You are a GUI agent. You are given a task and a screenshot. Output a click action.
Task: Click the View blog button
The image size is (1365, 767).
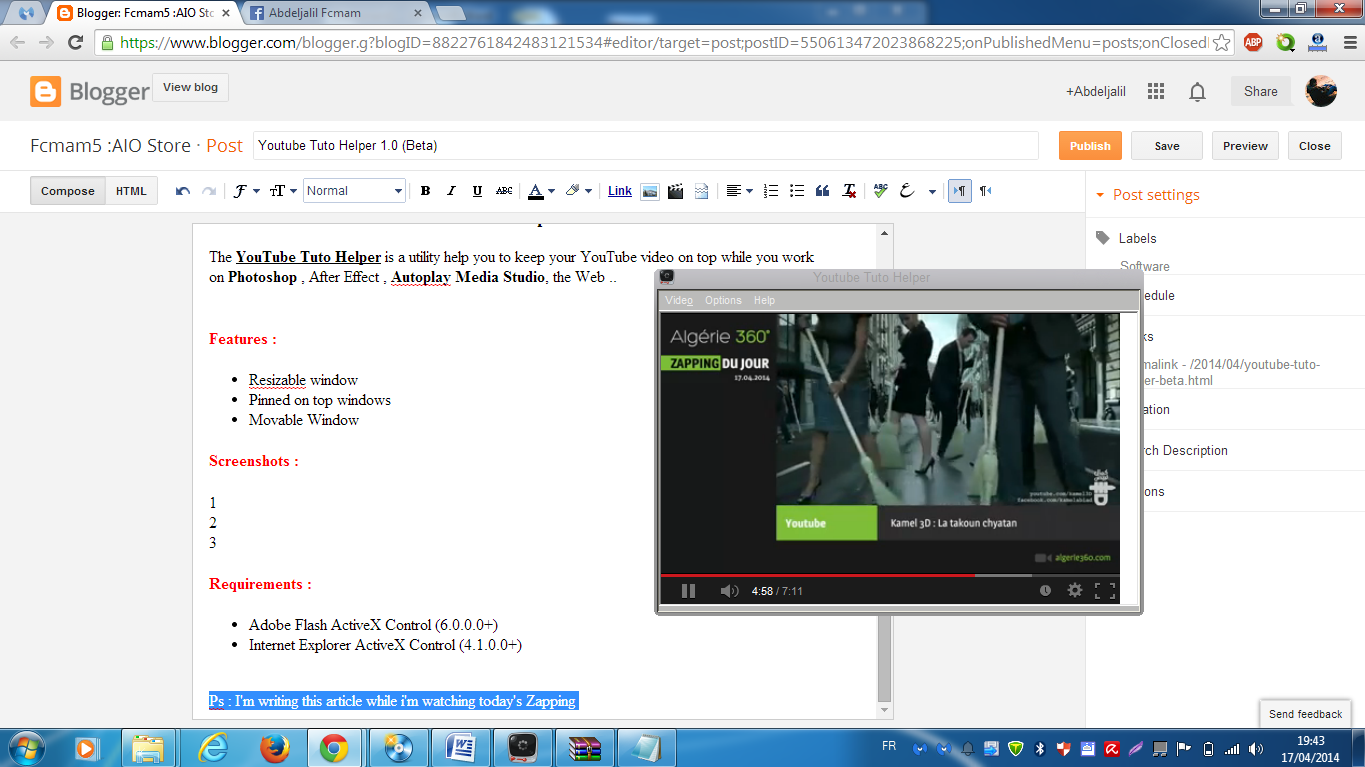(x=190, y=87)
